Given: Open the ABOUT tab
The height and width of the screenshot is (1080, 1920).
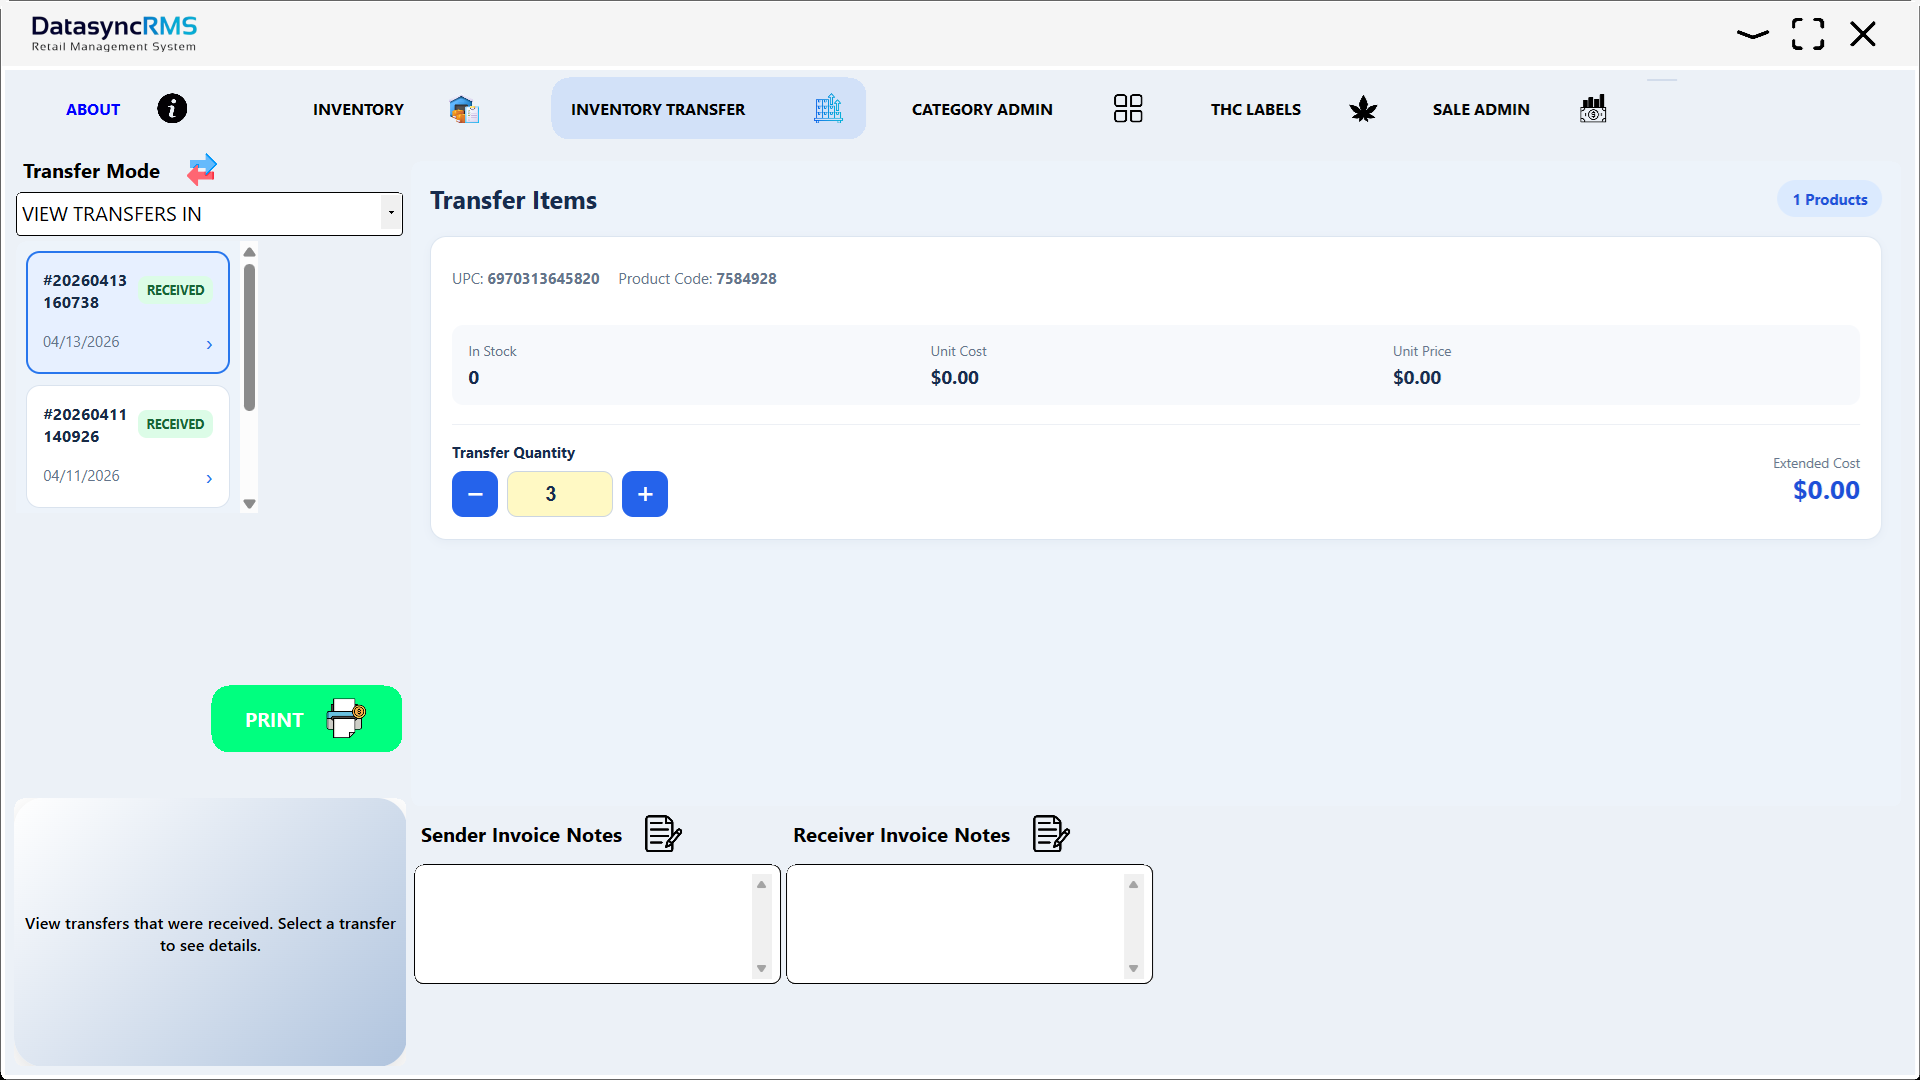Looking at the screenshot, I should pos(93,109).
